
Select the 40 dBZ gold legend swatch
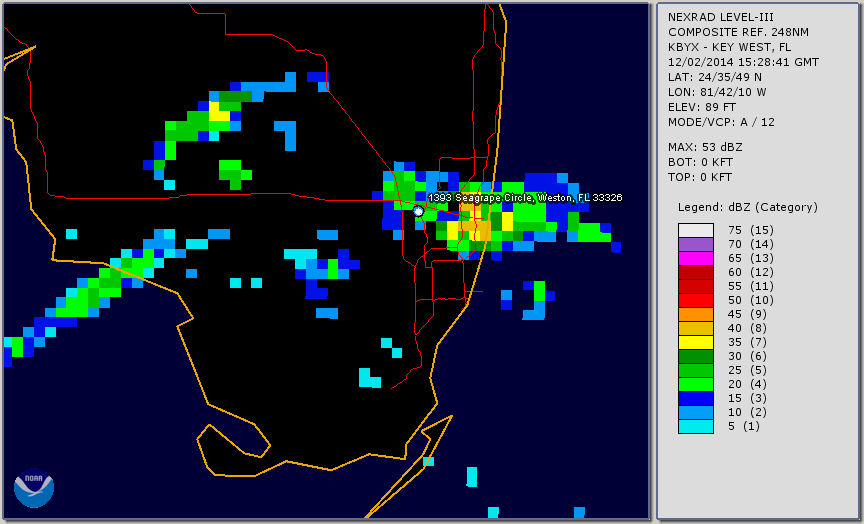point(695,328)
